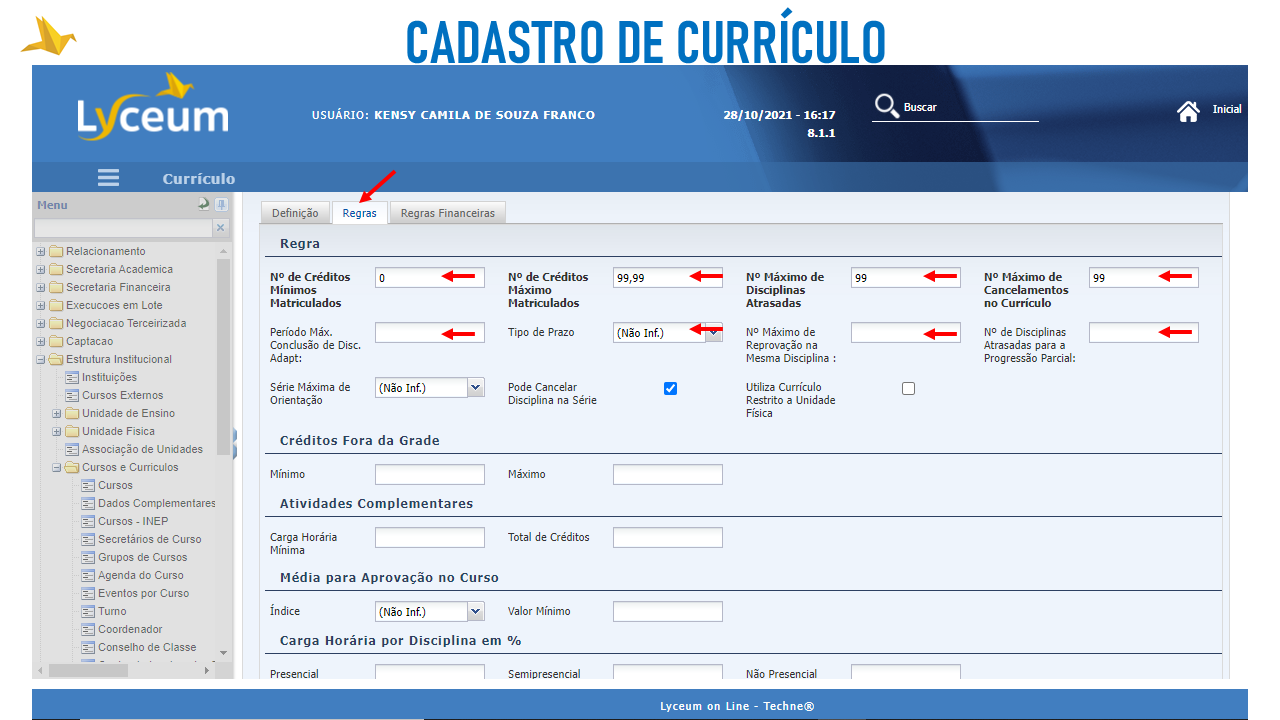This screenshot has width=1280, height=720.
Task: Select the Regras tab
Action: point(359,213)
